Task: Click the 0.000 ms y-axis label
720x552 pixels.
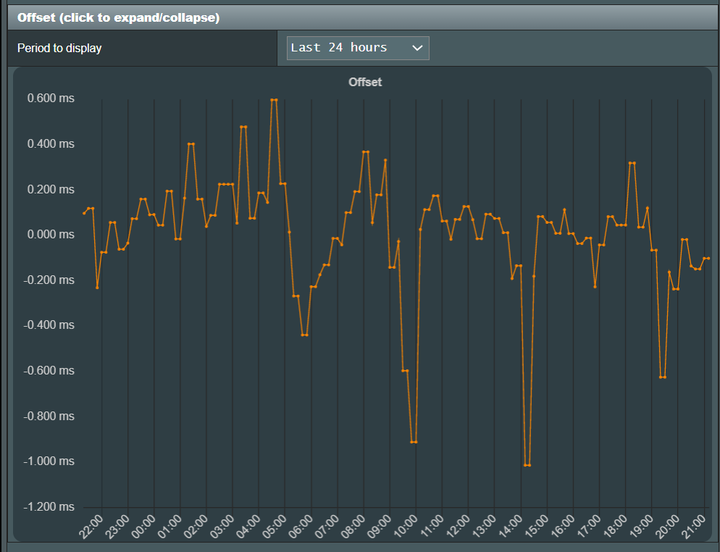Action: (51, 234)
